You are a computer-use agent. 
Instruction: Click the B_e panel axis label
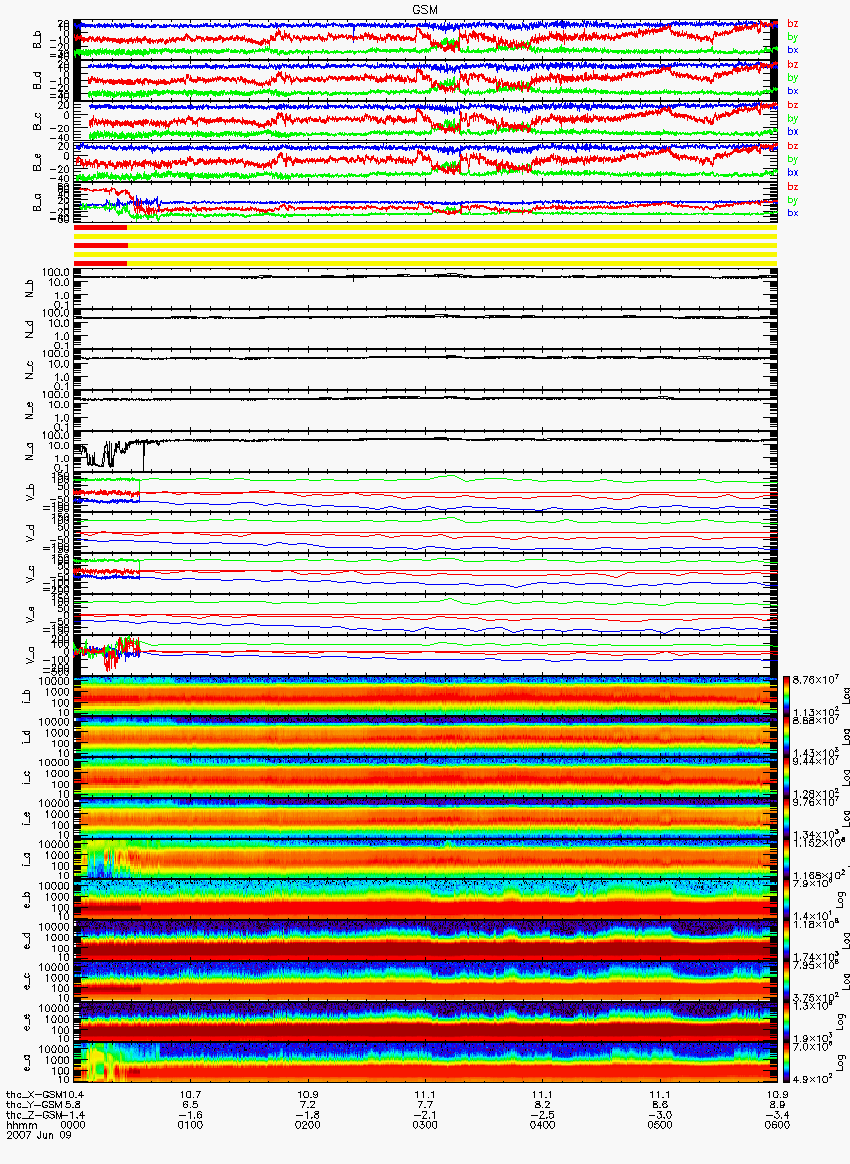point(37,162)
